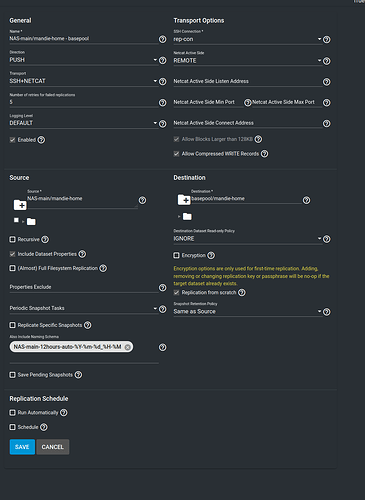Expand the Snapshot Retention Policy dropdown

(x=248, y=312)
